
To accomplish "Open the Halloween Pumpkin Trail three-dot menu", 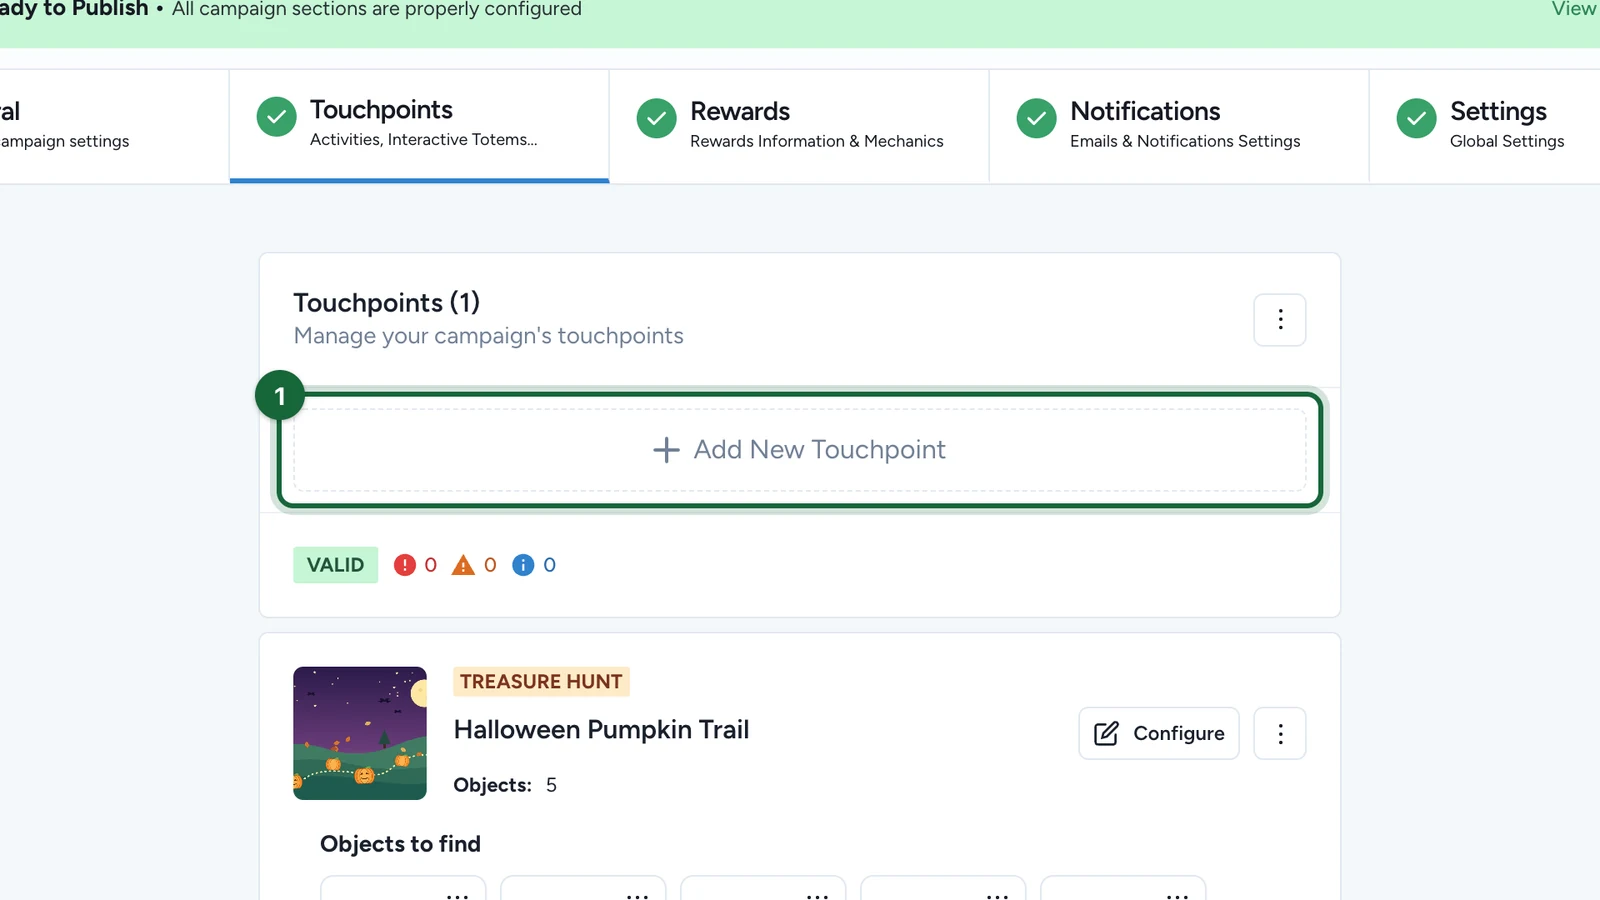I will [1280, 733].
